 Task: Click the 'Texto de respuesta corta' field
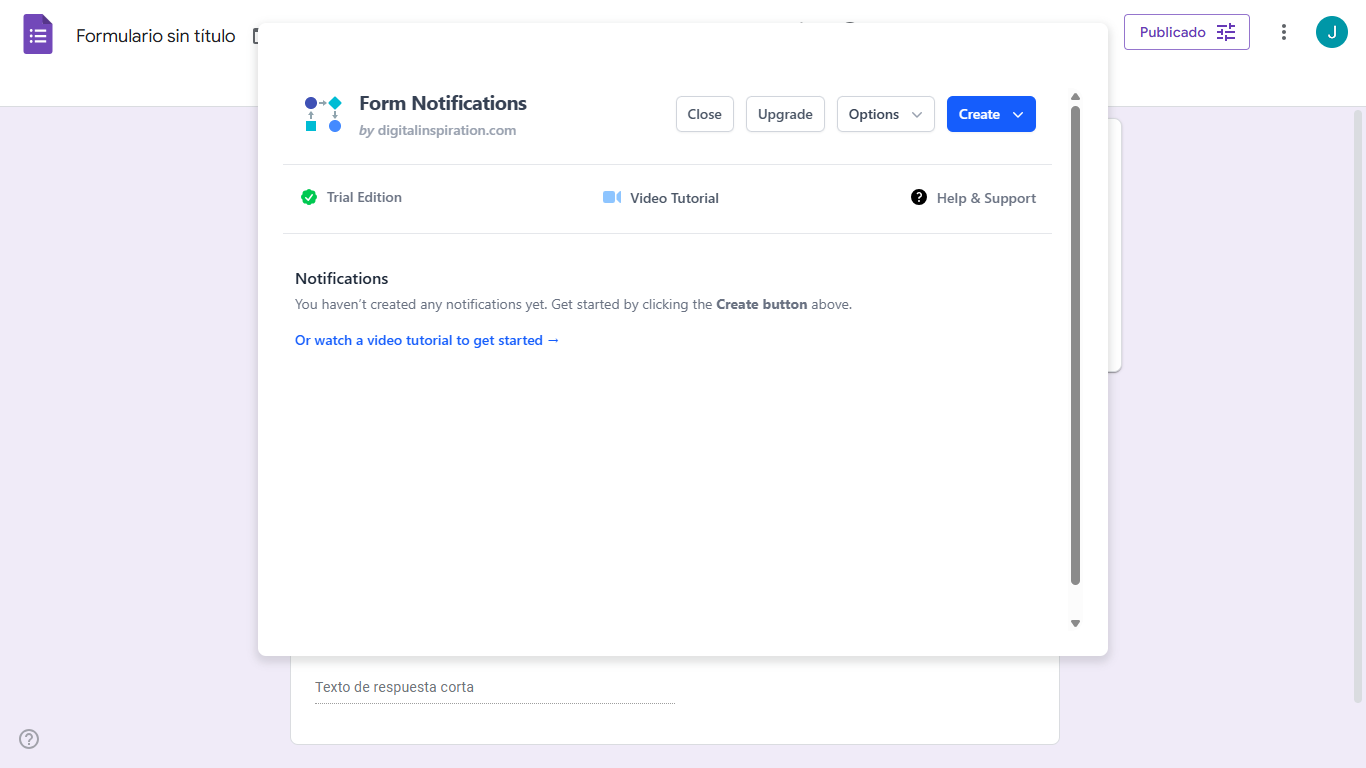point(495,688)
